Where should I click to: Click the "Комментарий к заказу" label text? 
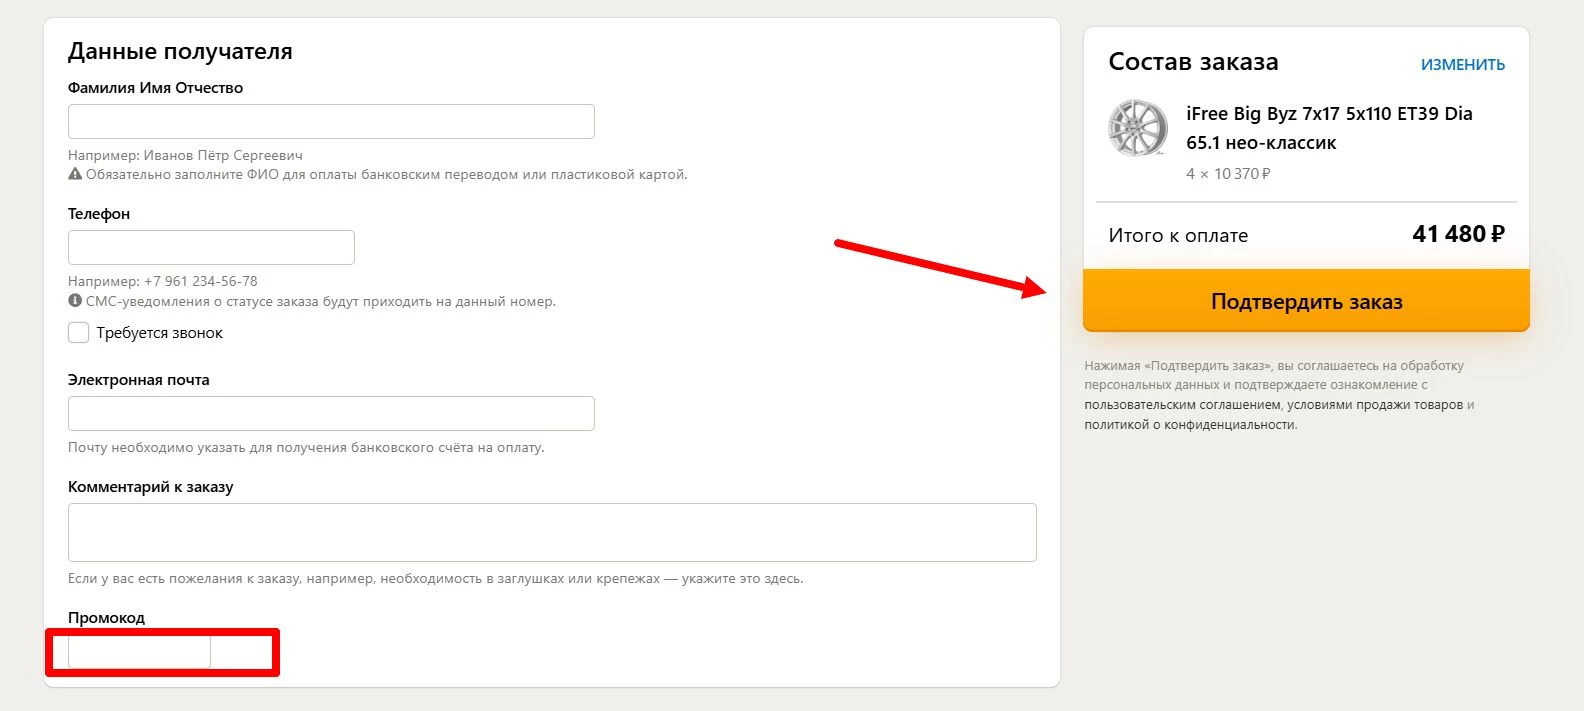150,487
